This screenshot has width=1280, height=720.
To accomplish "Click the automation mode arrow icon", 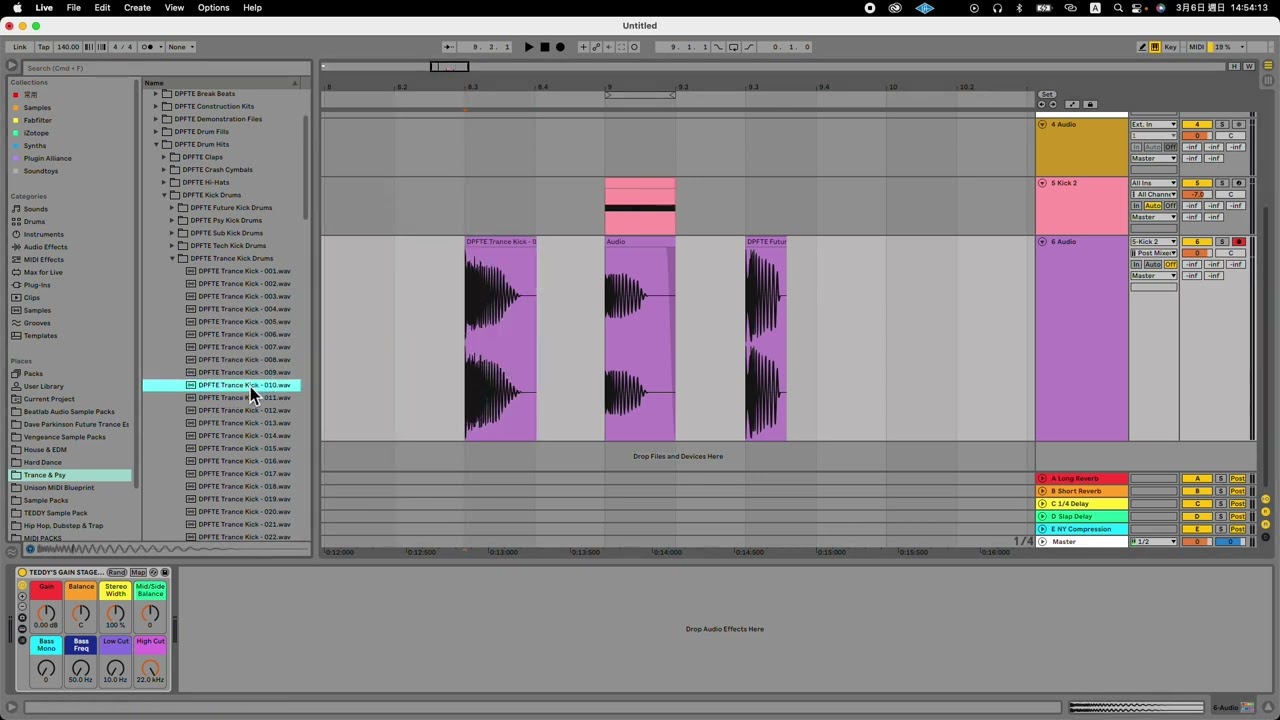I will pyautogui.click(x=1072, y=104).
